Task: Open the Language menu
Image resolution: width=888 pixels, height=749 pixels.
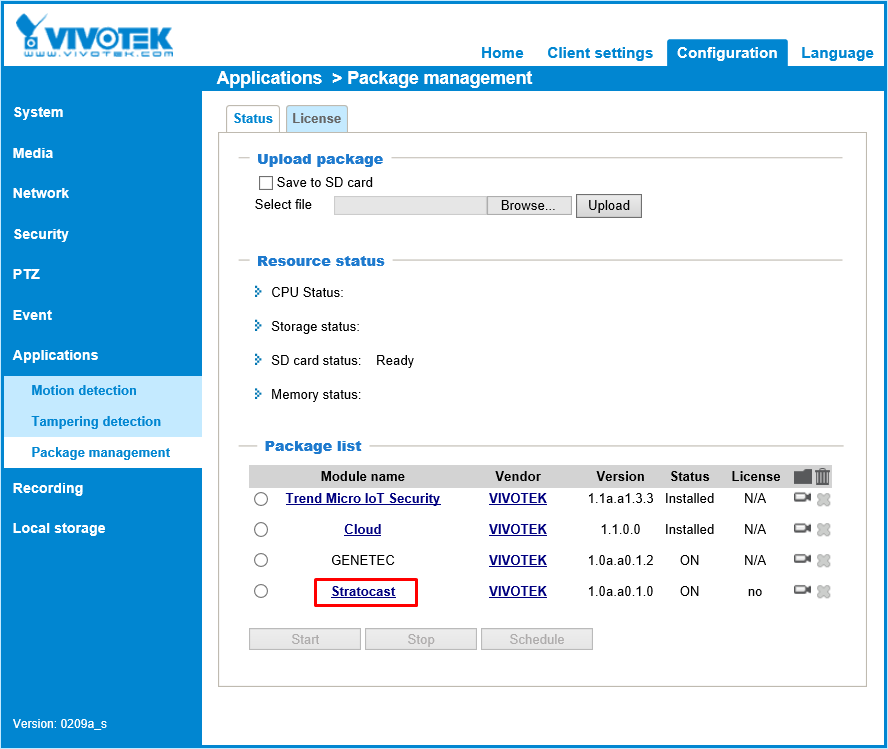Action: coord(837,53)
